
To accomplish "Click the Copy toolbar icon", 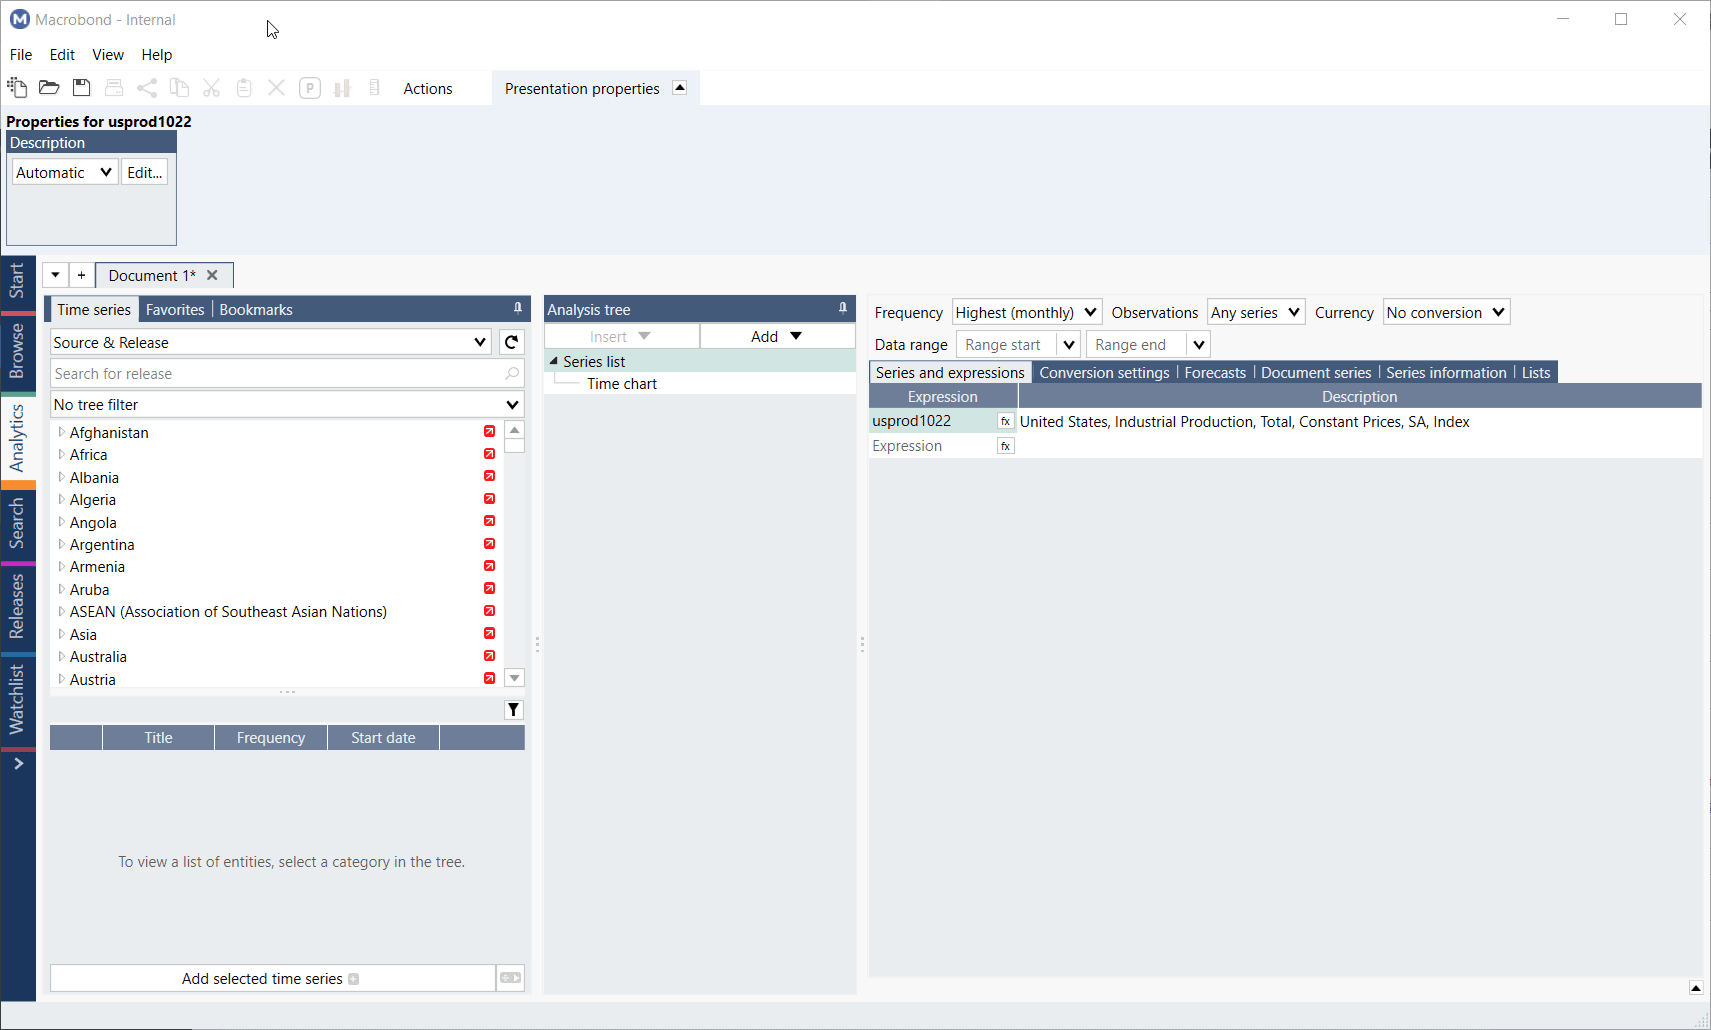I will click(x=179, y=88).
